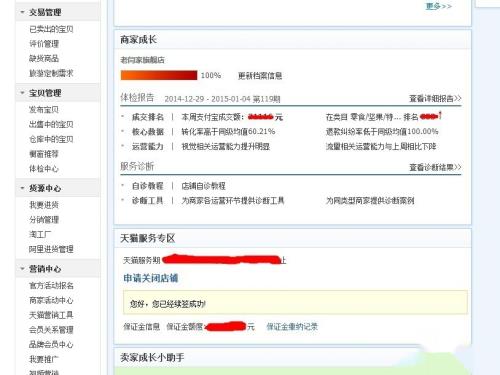
Task: Collapse the 交易管理 section arrow
Action: pyautogui.click(x=22, y=12)
